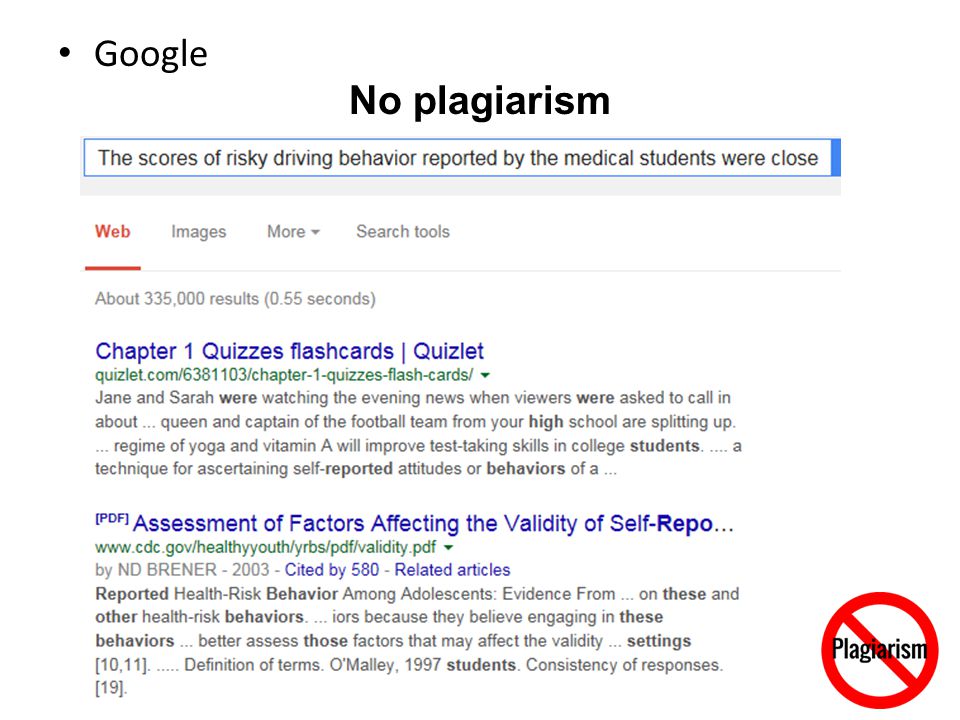Click the blue search button edge
Image resolution: width=960 pixels, height=720 pixels.
(x=836, y=158)
